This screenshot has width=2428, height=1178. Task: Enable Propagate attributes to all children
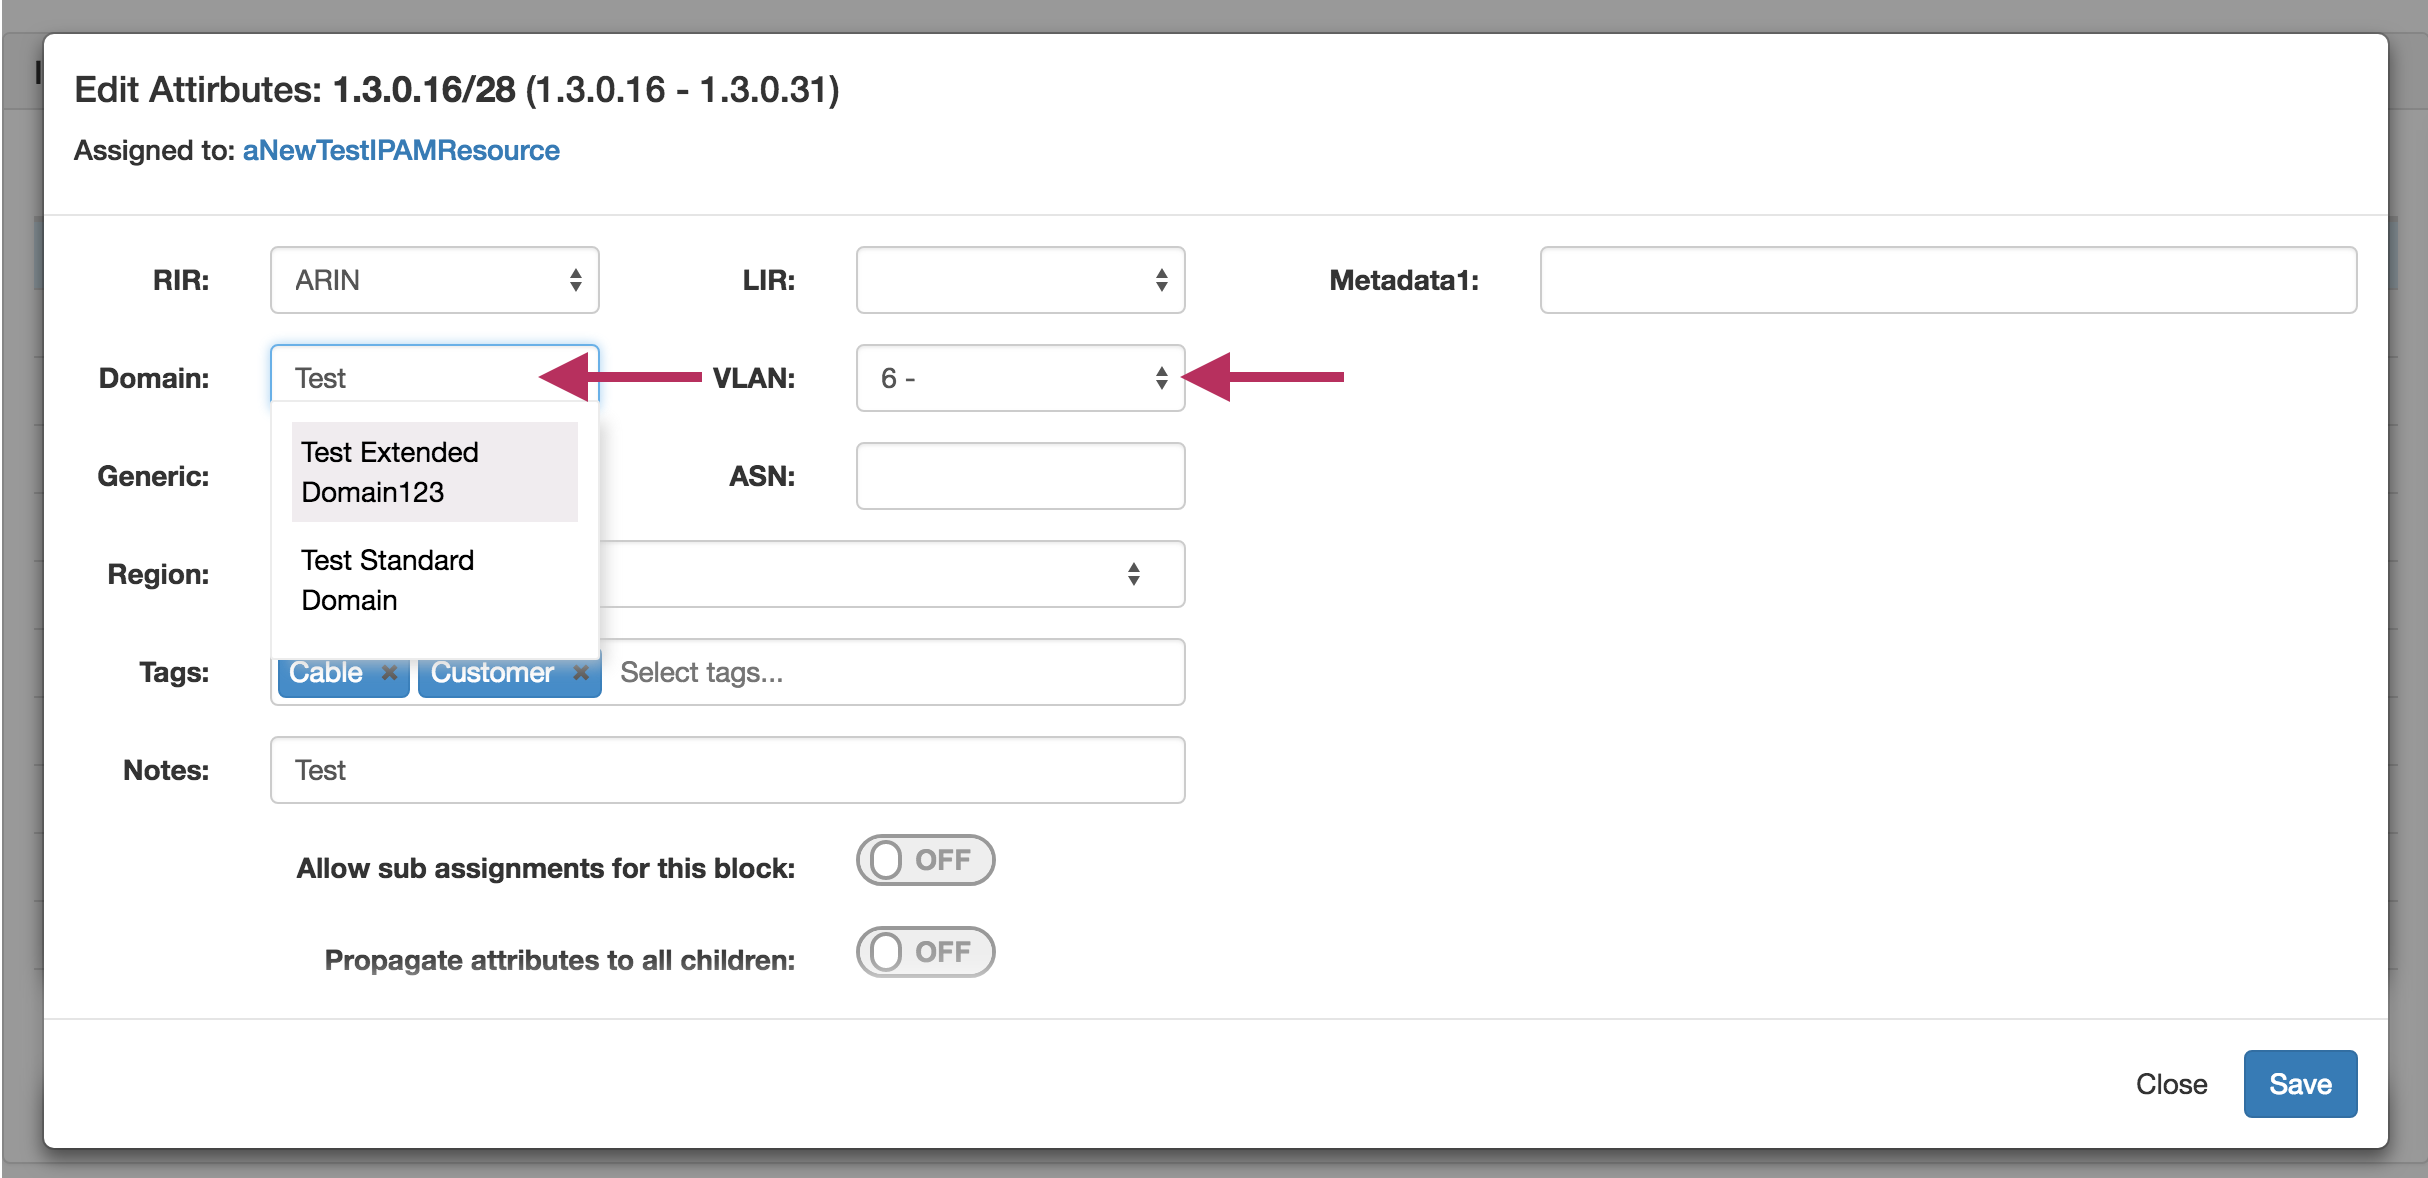pos(925,952)
